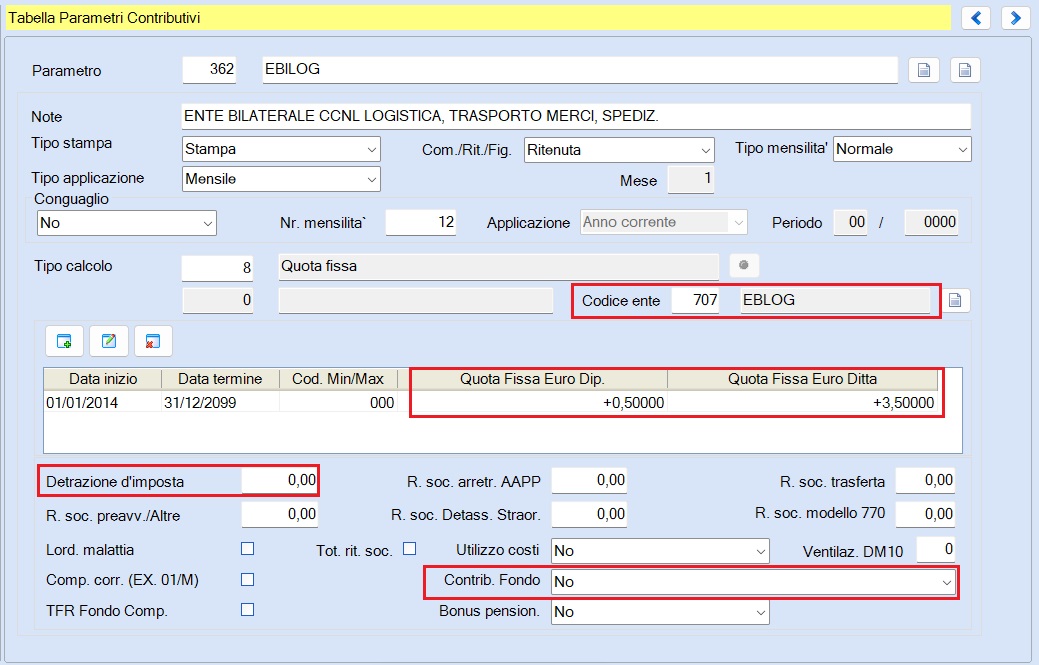Open the Tipo stampa dropdown
The height and width of the screenshot is (665, 1039).
point(281,149)
